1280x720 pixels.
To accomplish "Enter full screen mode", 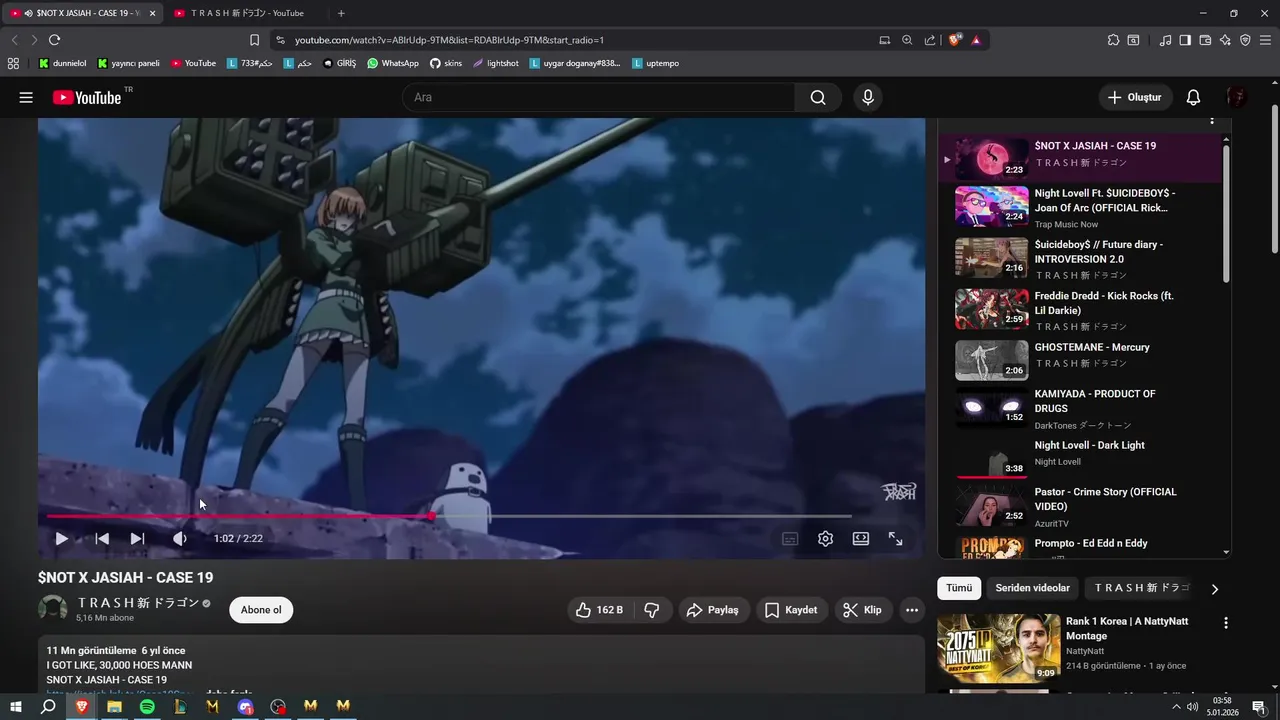I will [x=896, y=539].
